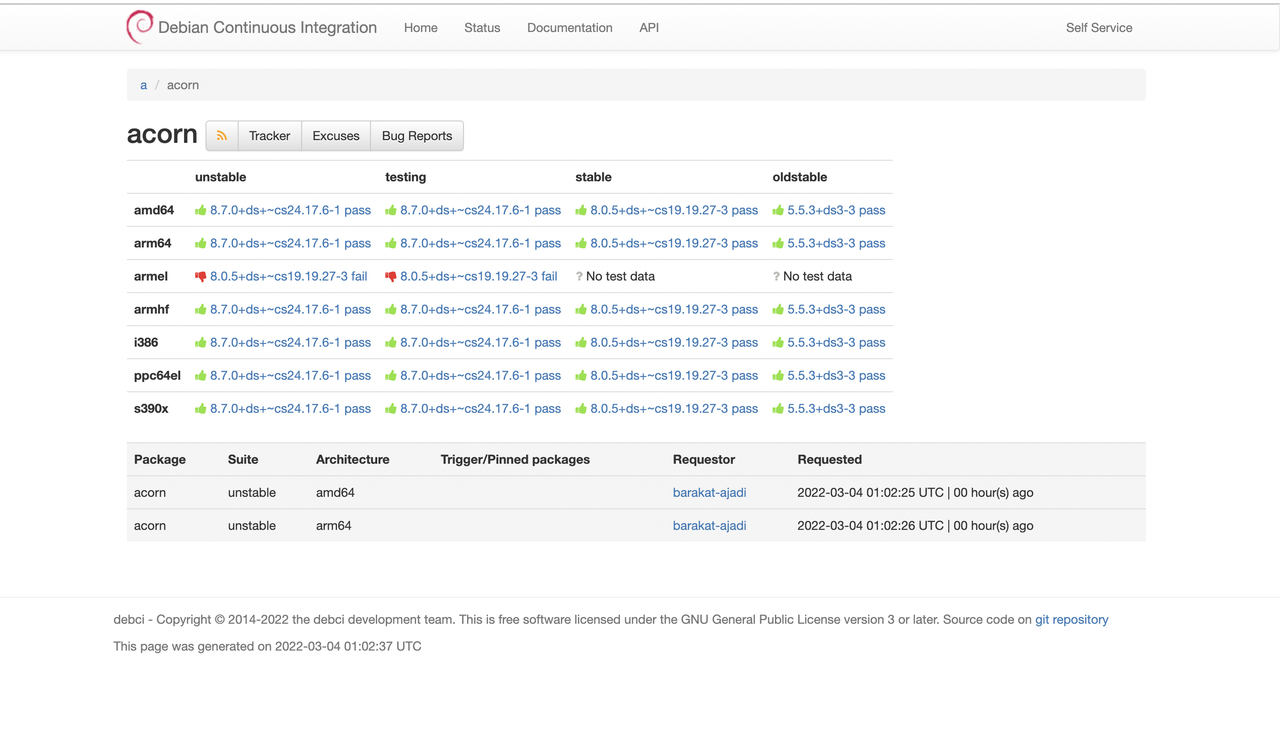Click thumbs-up icon in s390x oldstable cell
Screen dimensions: 1280x738
[778, 408]
